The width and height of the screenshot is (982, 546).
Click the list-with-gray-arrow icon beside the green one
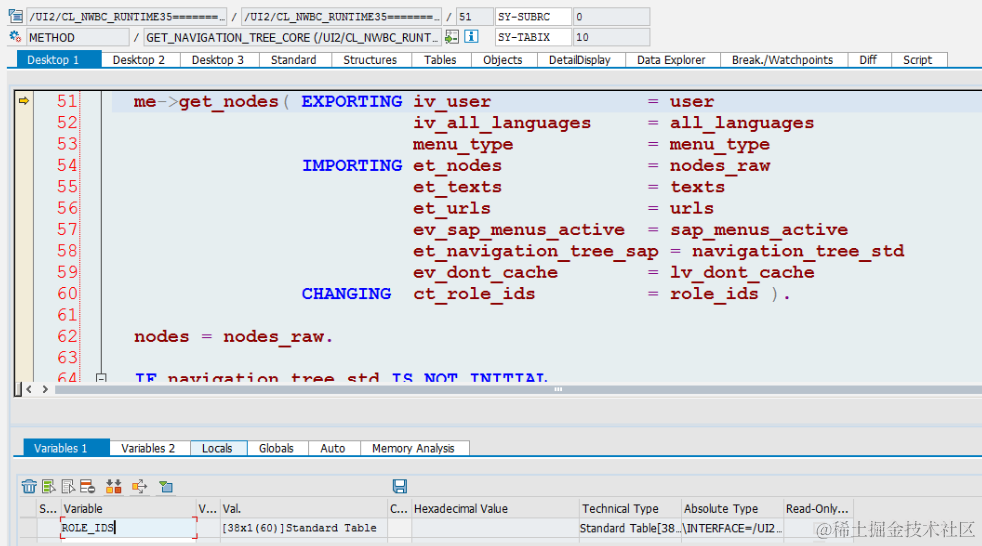coord(68,487)
